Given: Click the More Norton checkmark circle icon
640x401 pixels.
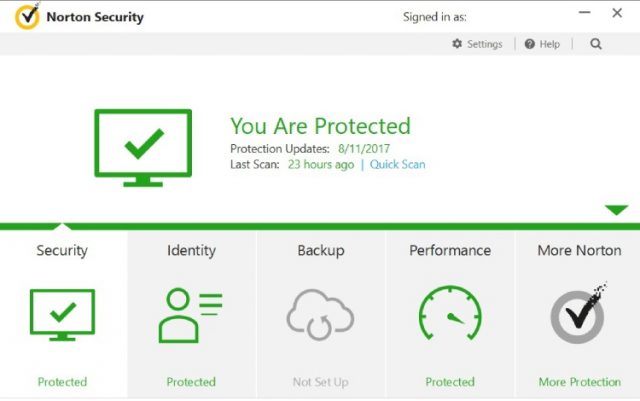Looking at the screenshot, I should [578, 314].
